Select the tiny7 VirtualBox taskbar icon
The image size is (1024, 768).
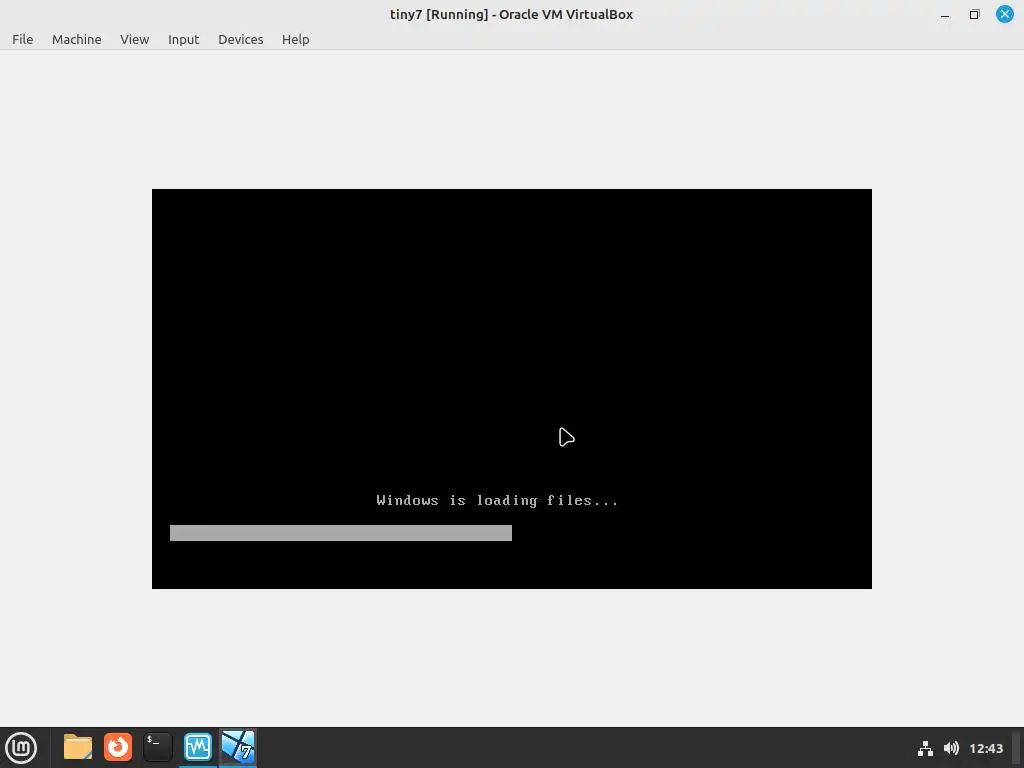[x=238, y=747]
